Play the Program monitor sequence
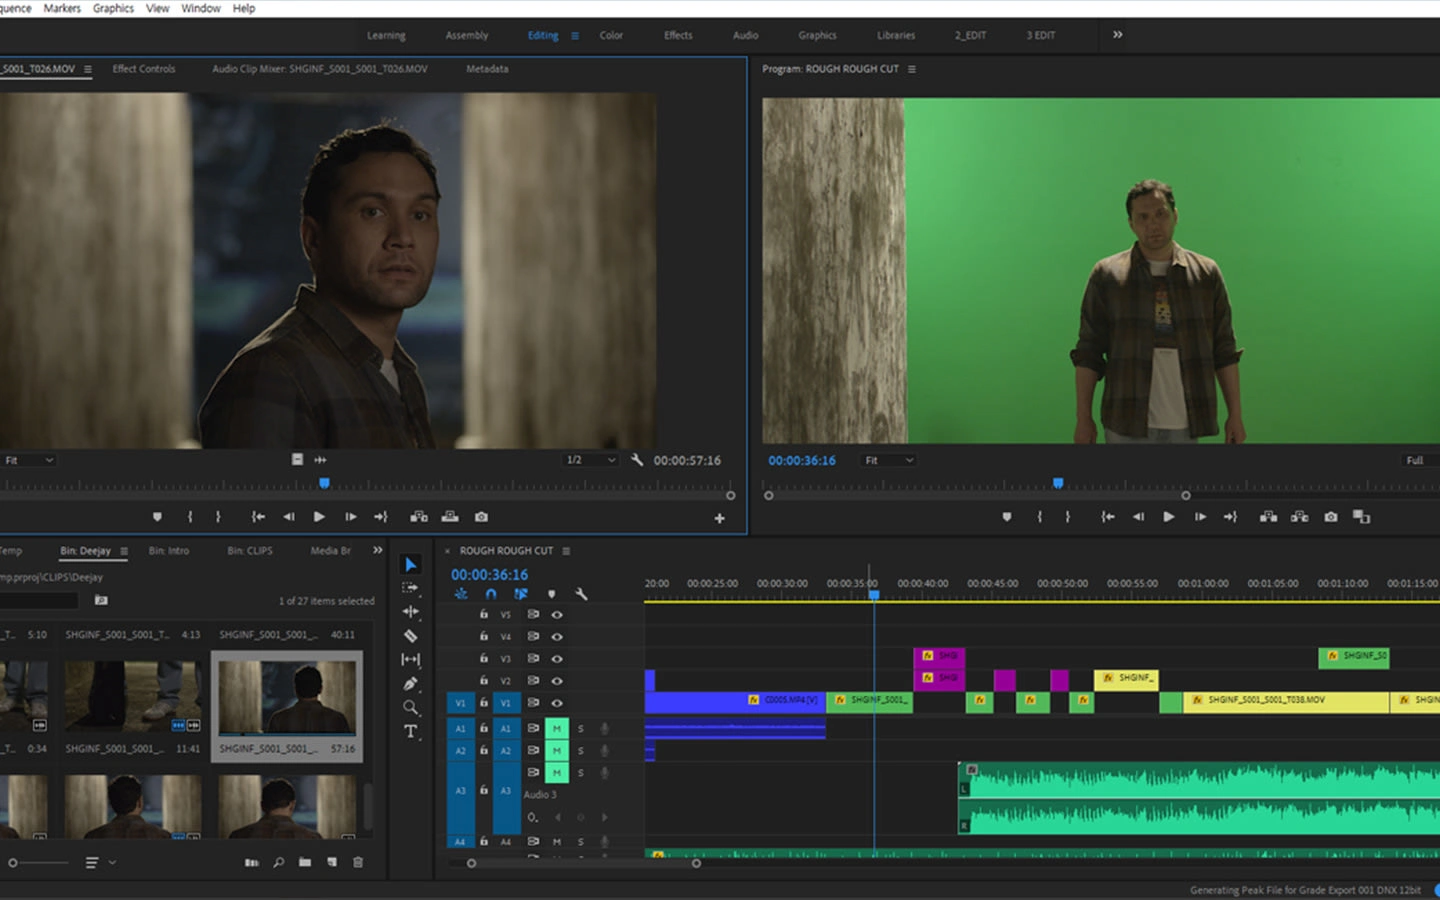The width and height of the screenshot is (1440, 900). pos(1168,517)
